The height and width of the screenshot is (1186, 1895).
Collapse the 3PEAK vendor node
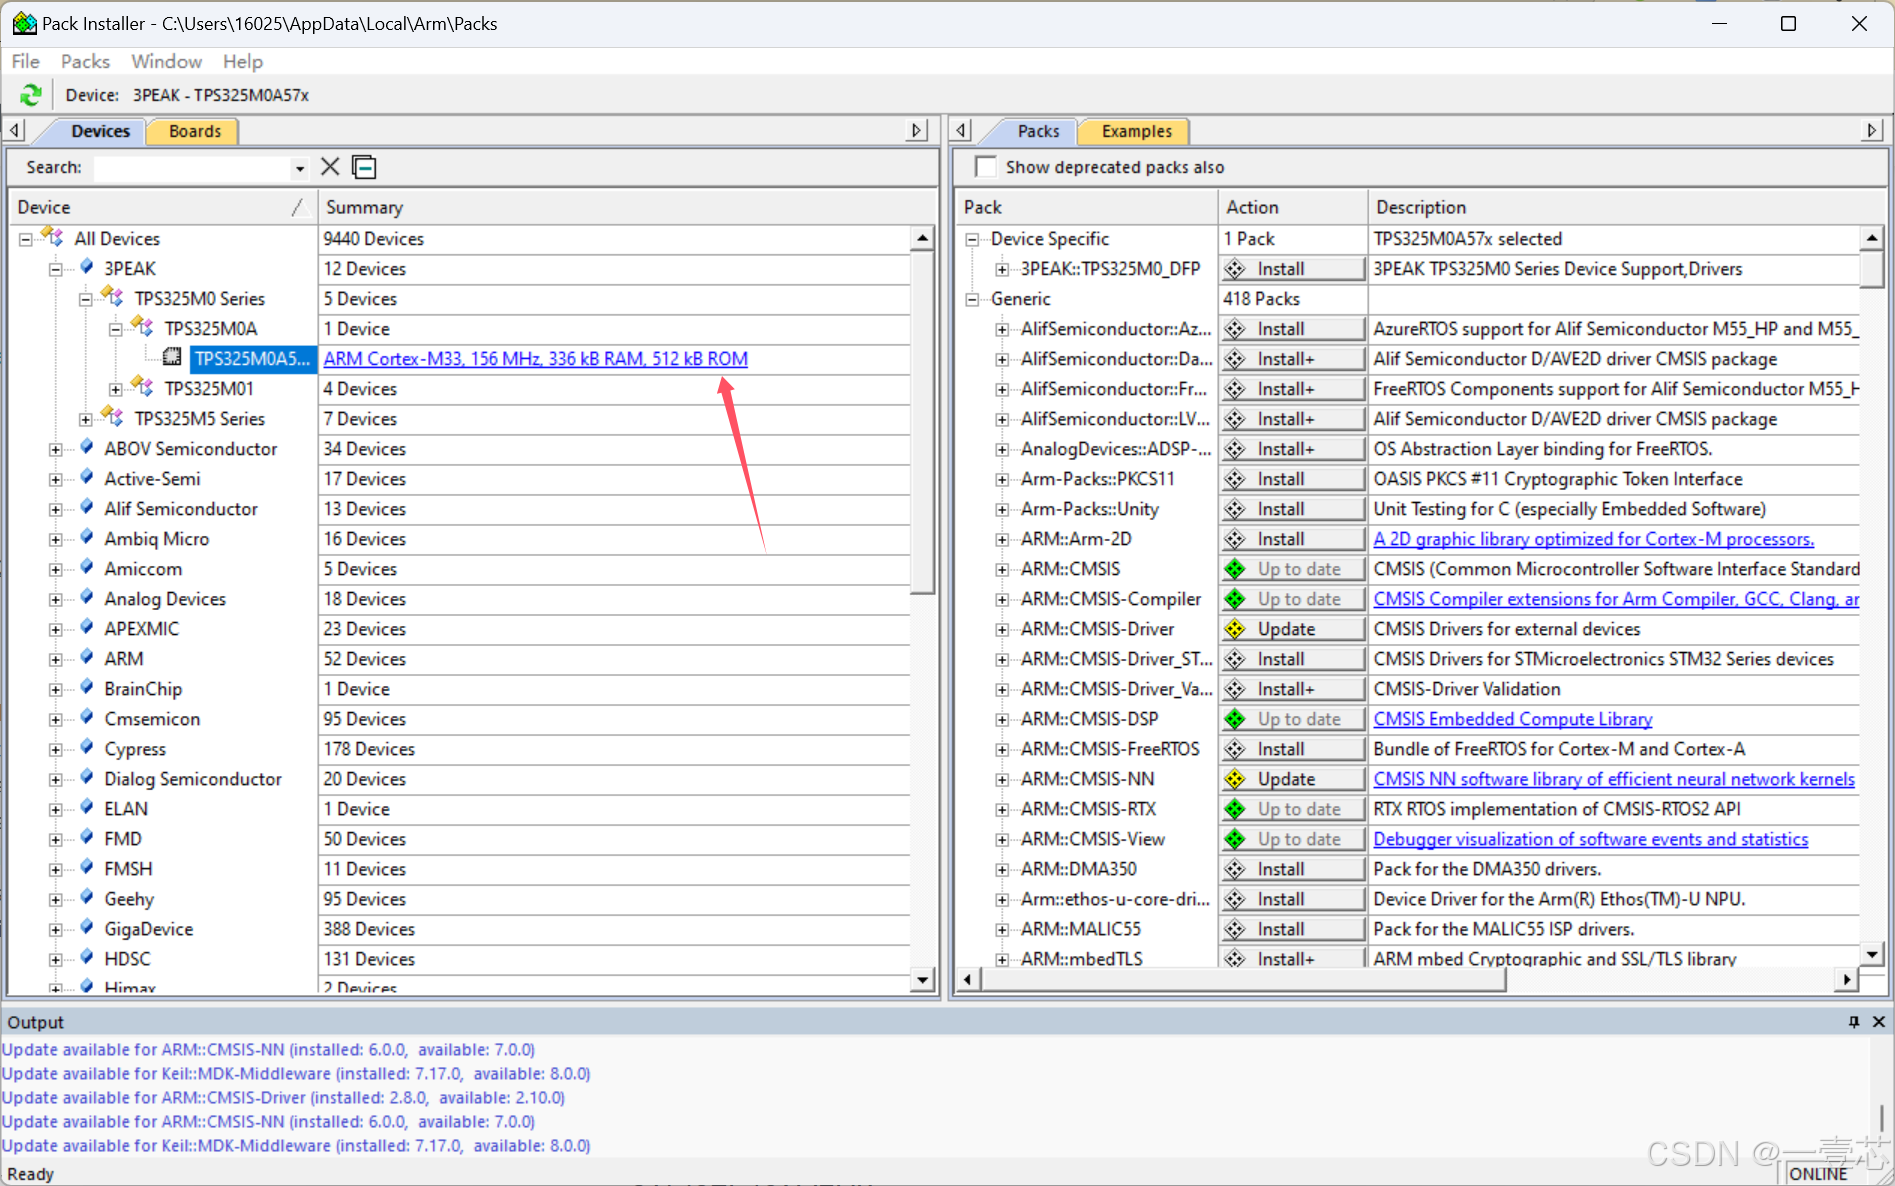56,269
